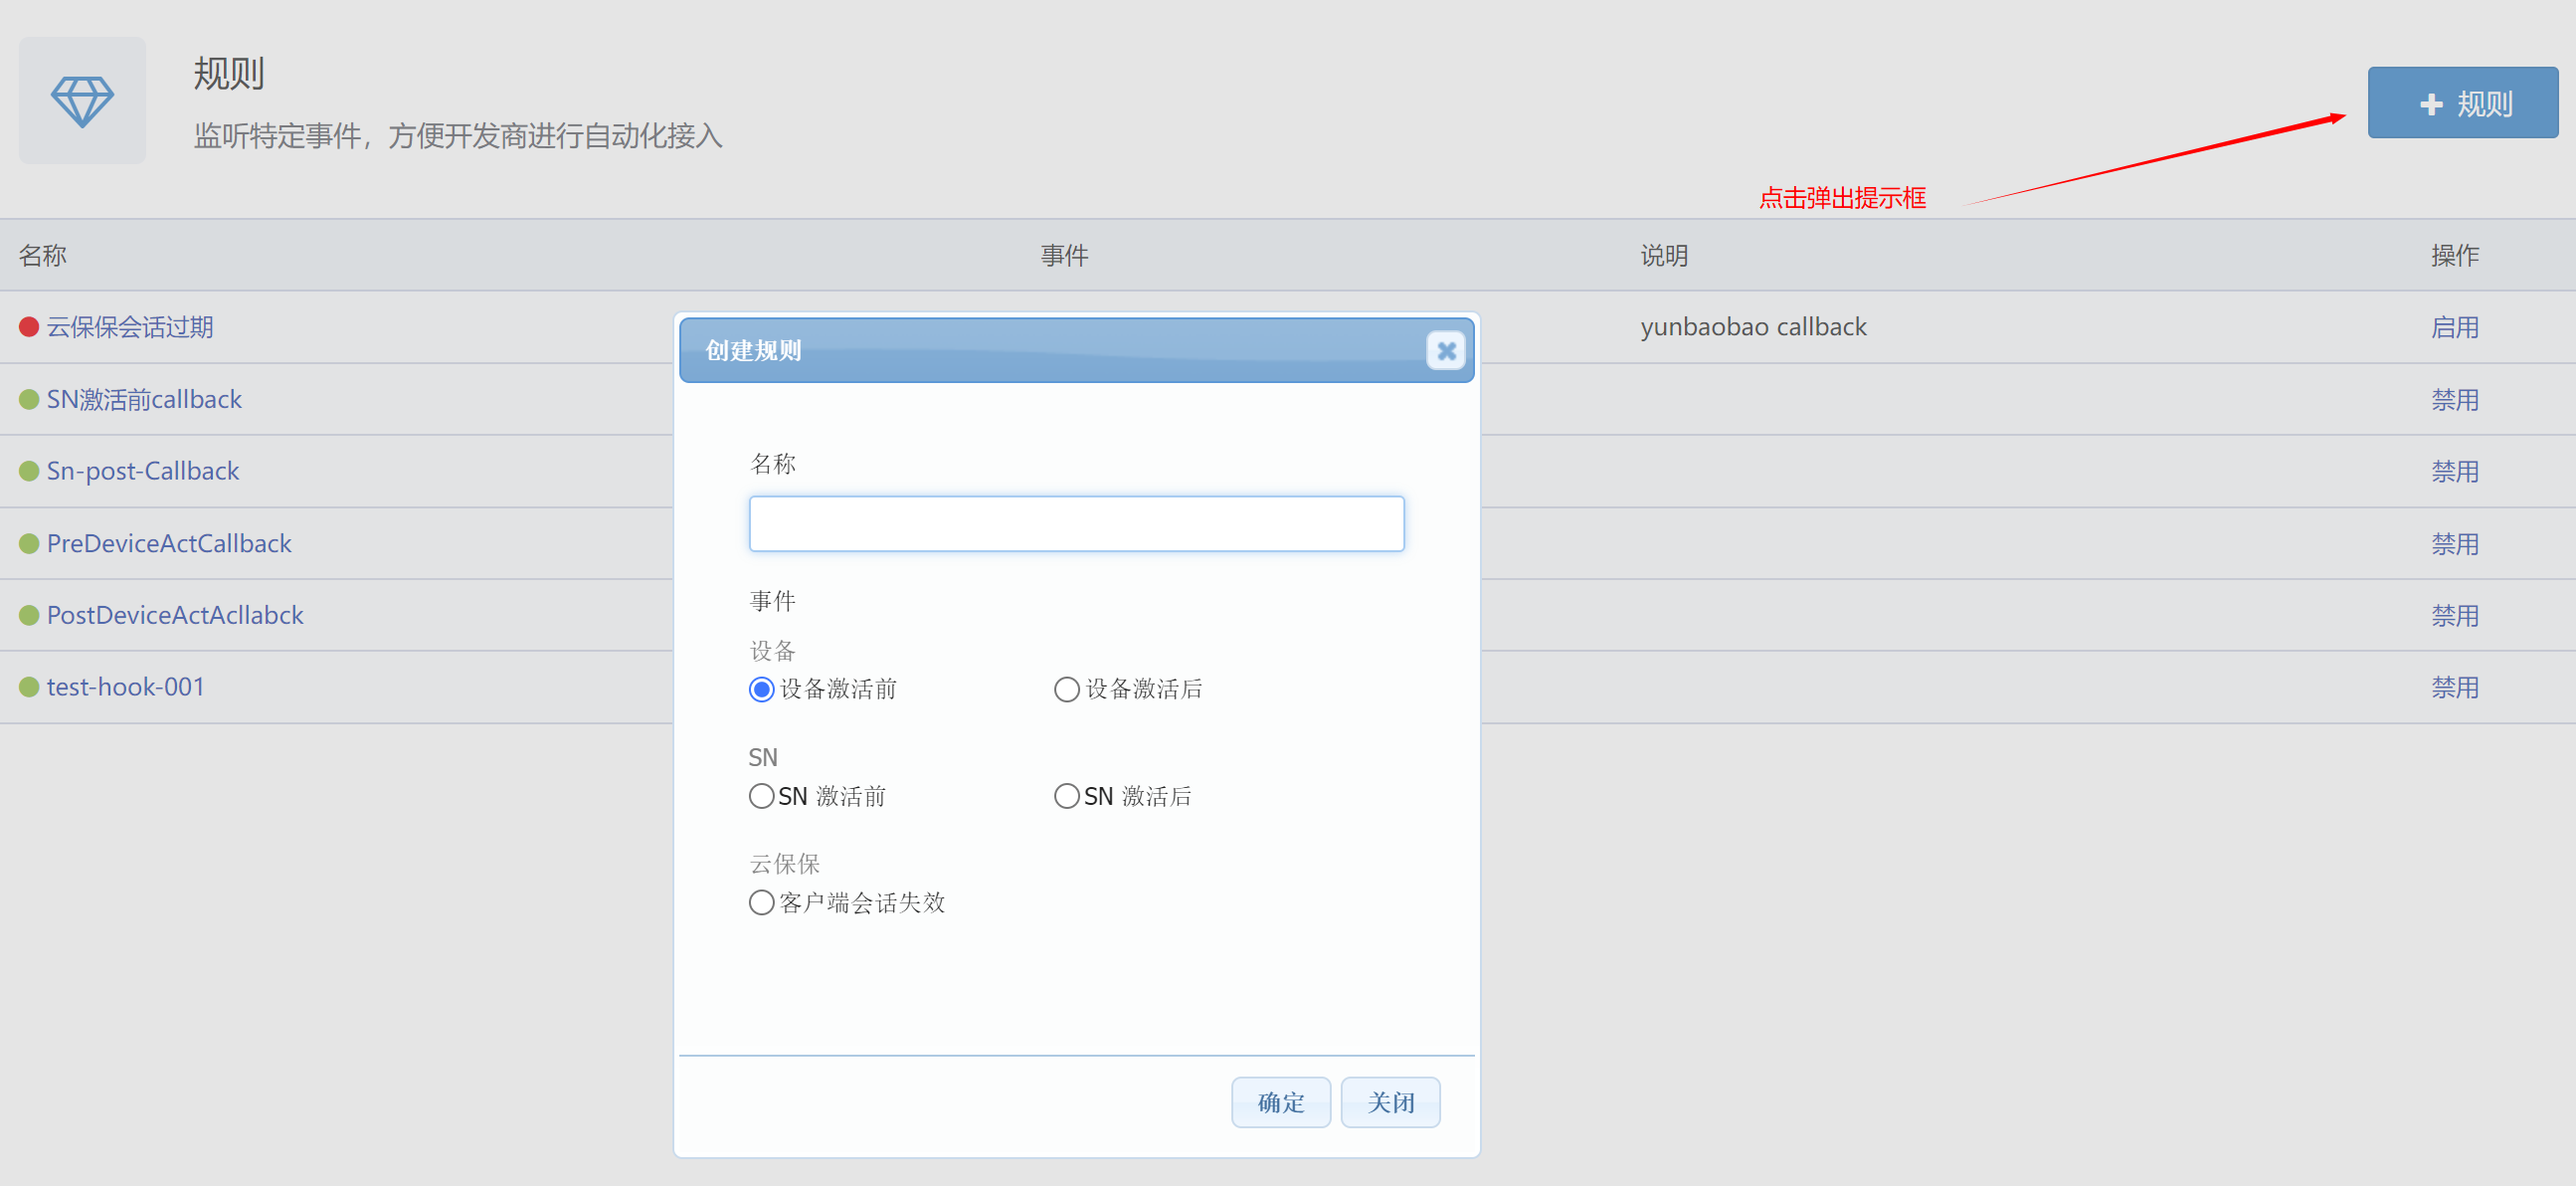The width and height of the screenshot is (2576, 1186).
Task: Open the PostDeviceActAcllabck rule
Action: (175, 615)
